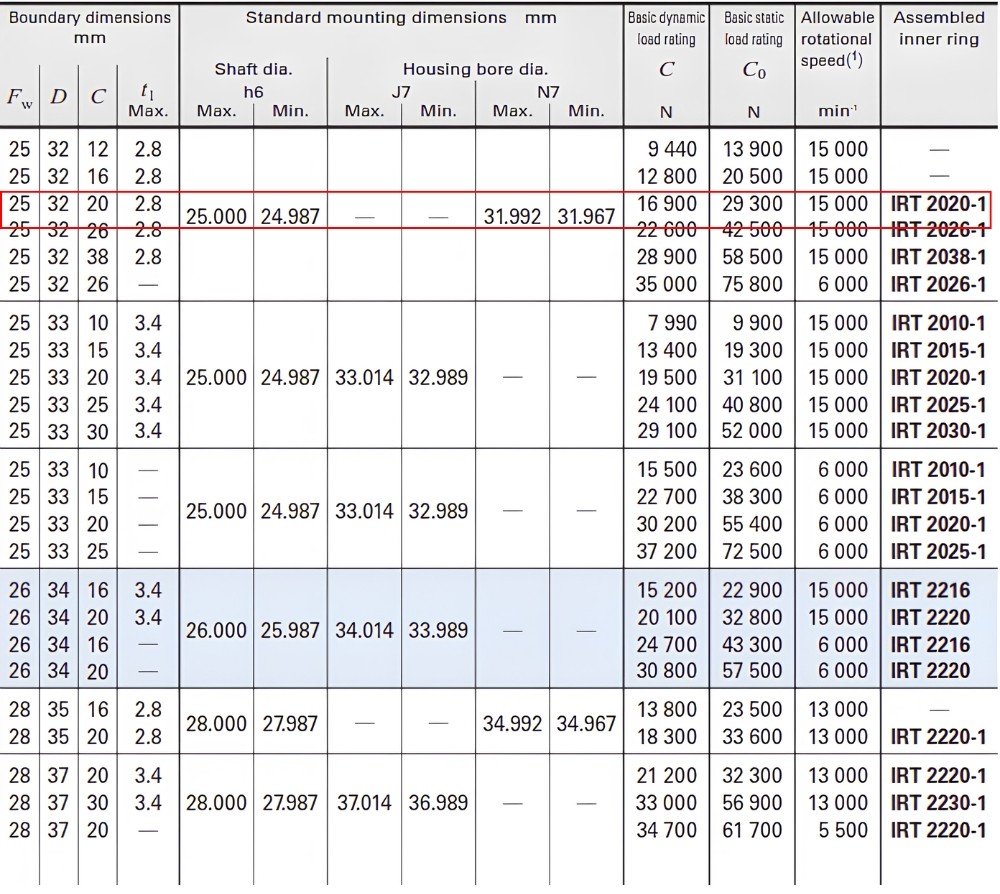
Task: Click the 37.014 J7 Max. value
Action: (x=364, y=803)
